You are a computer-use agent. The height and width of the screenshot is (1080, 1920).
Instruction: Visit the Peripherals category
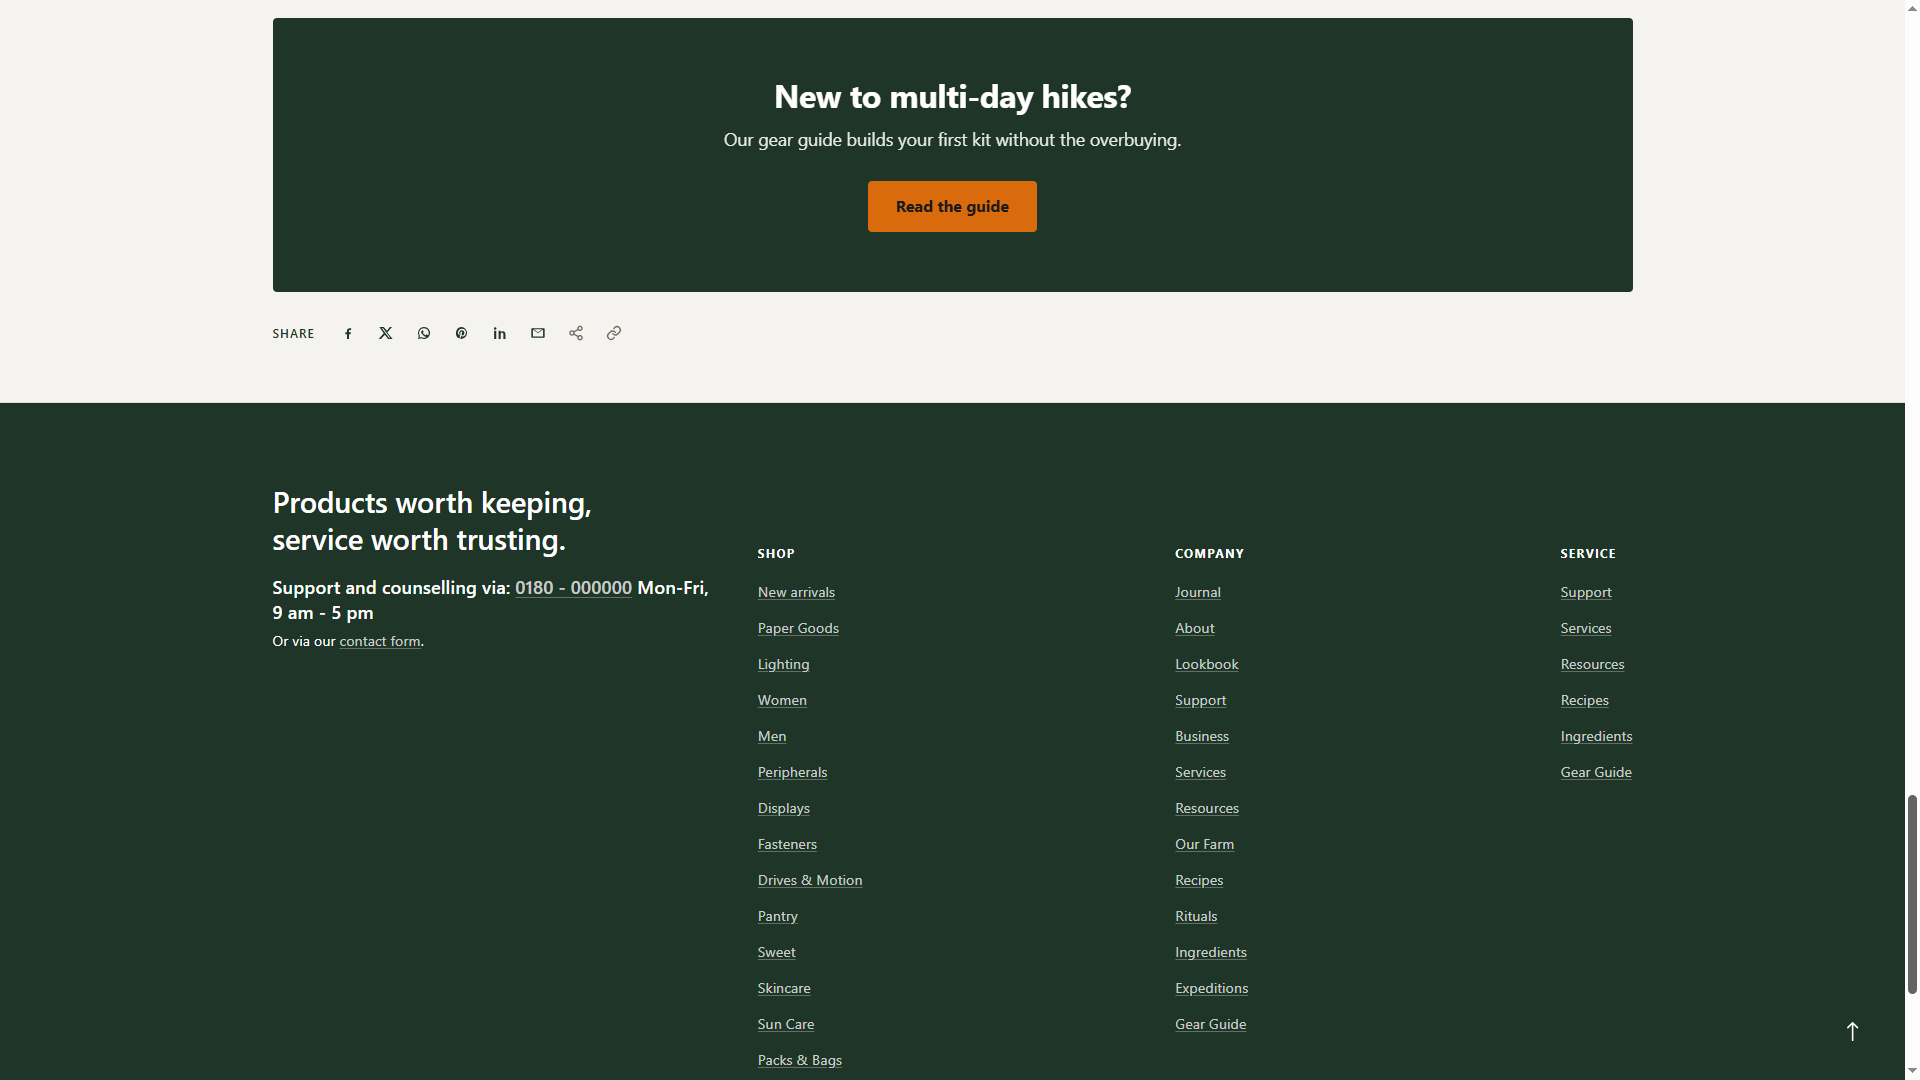[x=792, y=773]
